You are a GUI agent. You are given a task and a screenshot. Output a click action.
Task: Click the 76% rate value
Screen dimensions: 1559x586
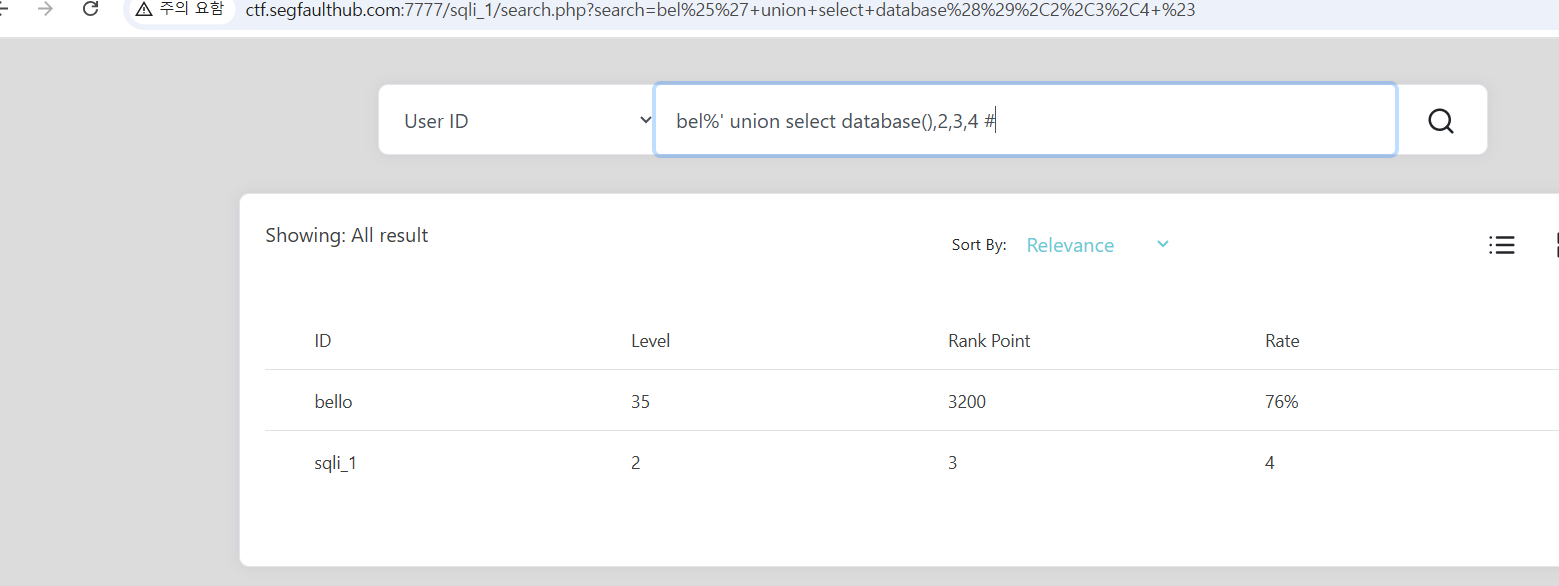[x=1281, y=402]
